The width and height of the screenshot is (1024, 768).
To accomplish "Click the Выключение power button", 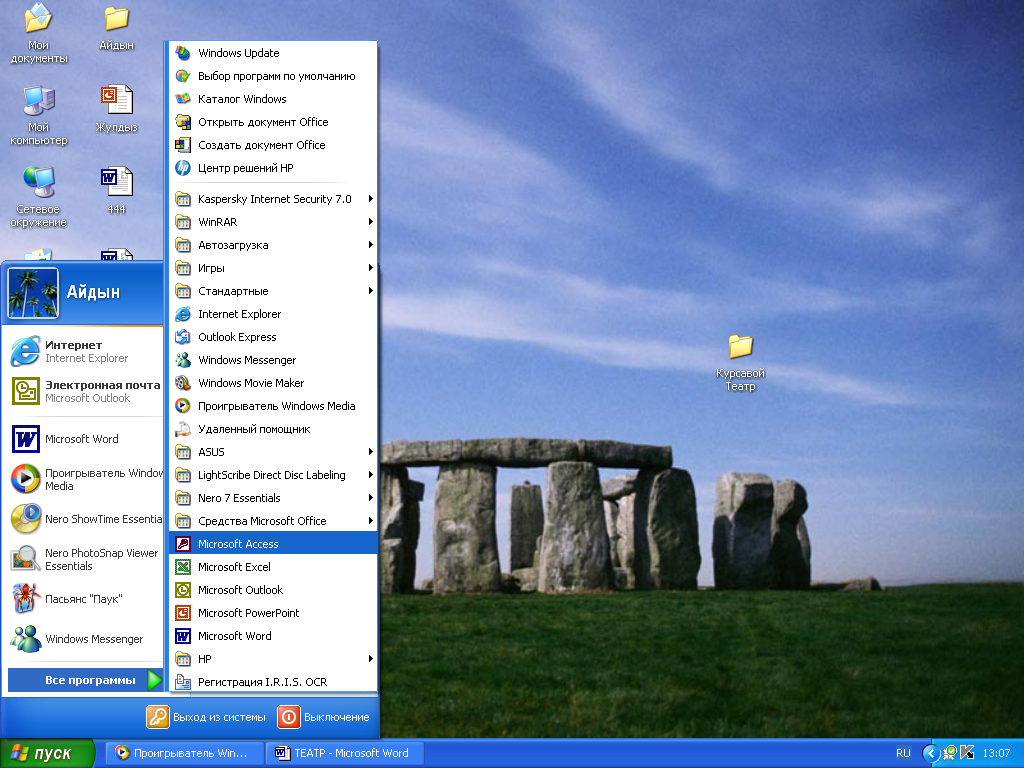I will (x=324, y=717).
